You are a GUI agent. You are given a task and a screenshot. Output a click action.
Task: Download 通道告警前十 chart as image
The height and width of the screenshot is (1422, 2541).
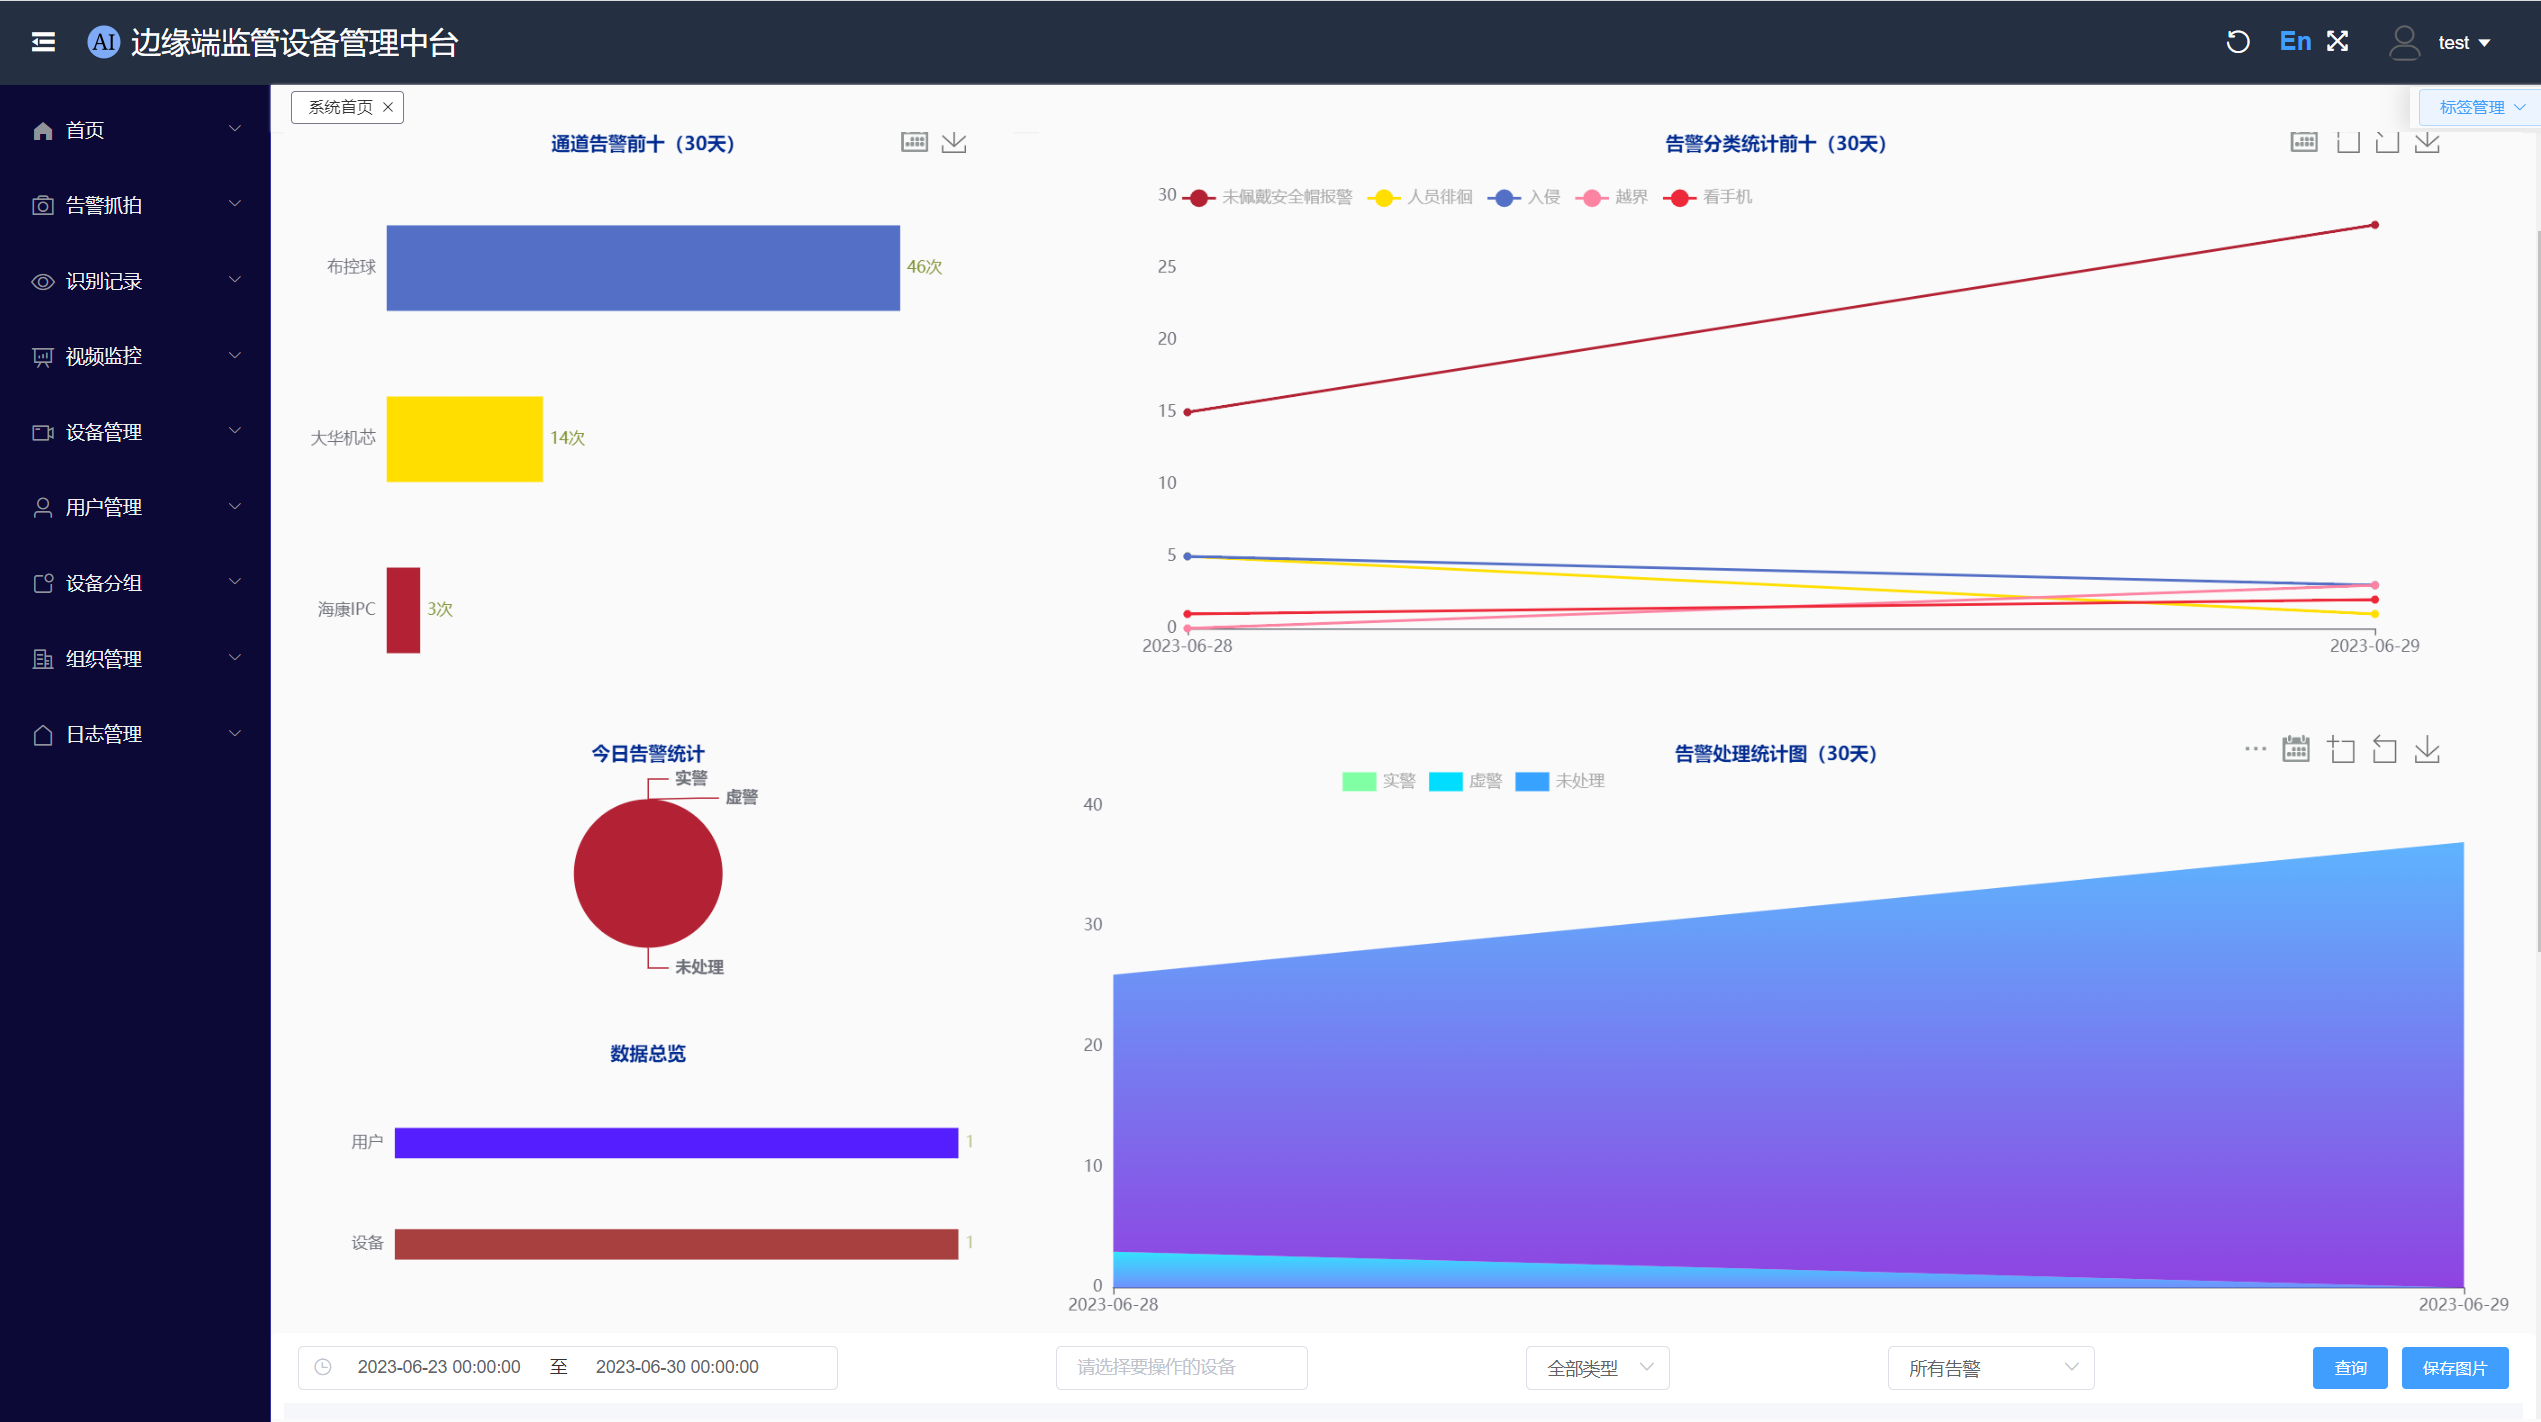click(954, 142)
